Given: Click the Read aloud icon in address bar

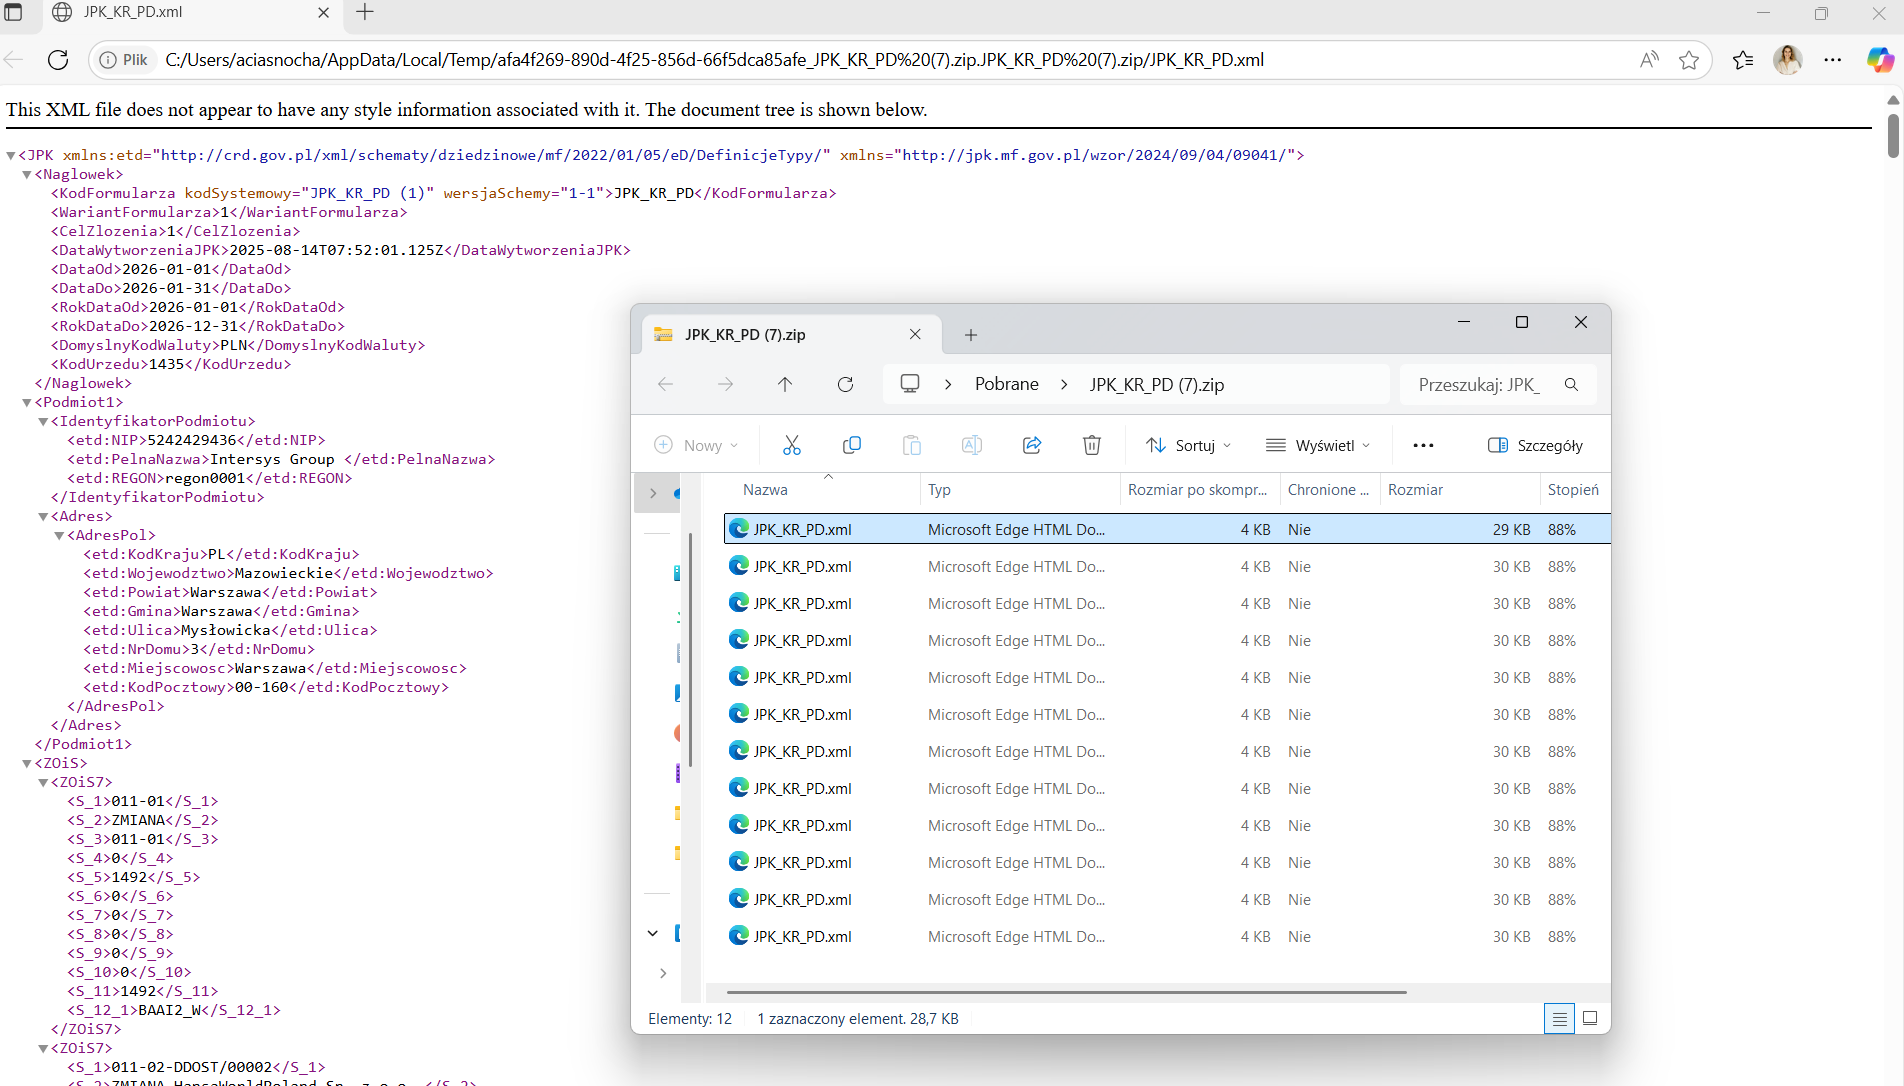Looking at the screenshot, I should [x=1649, y=60].
